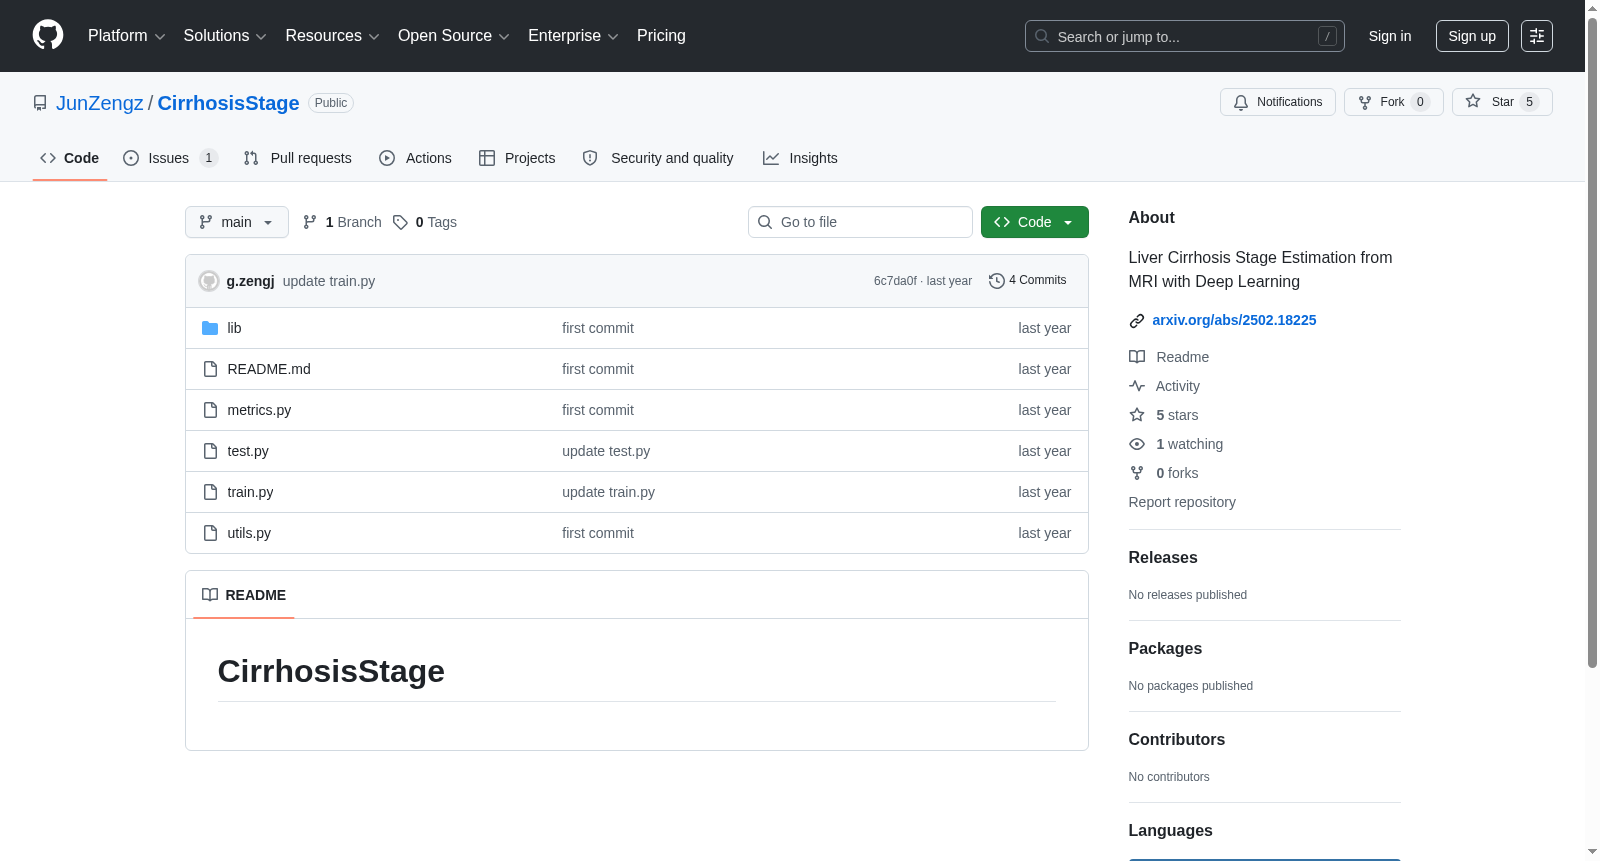Screen dimensions: 1600x861
Task: Click the 0 Tags link
Action: tap(426, 222)
